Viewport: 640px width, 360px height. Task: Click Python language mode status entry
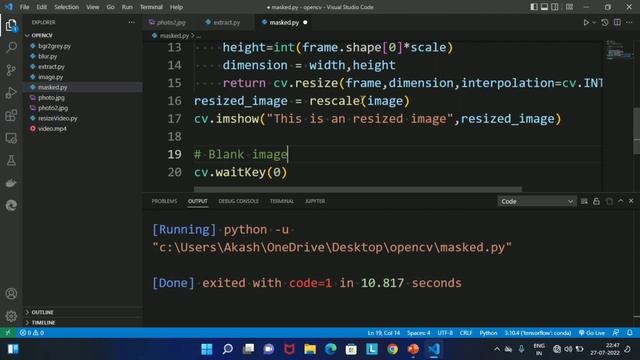(x=488, y=333)
